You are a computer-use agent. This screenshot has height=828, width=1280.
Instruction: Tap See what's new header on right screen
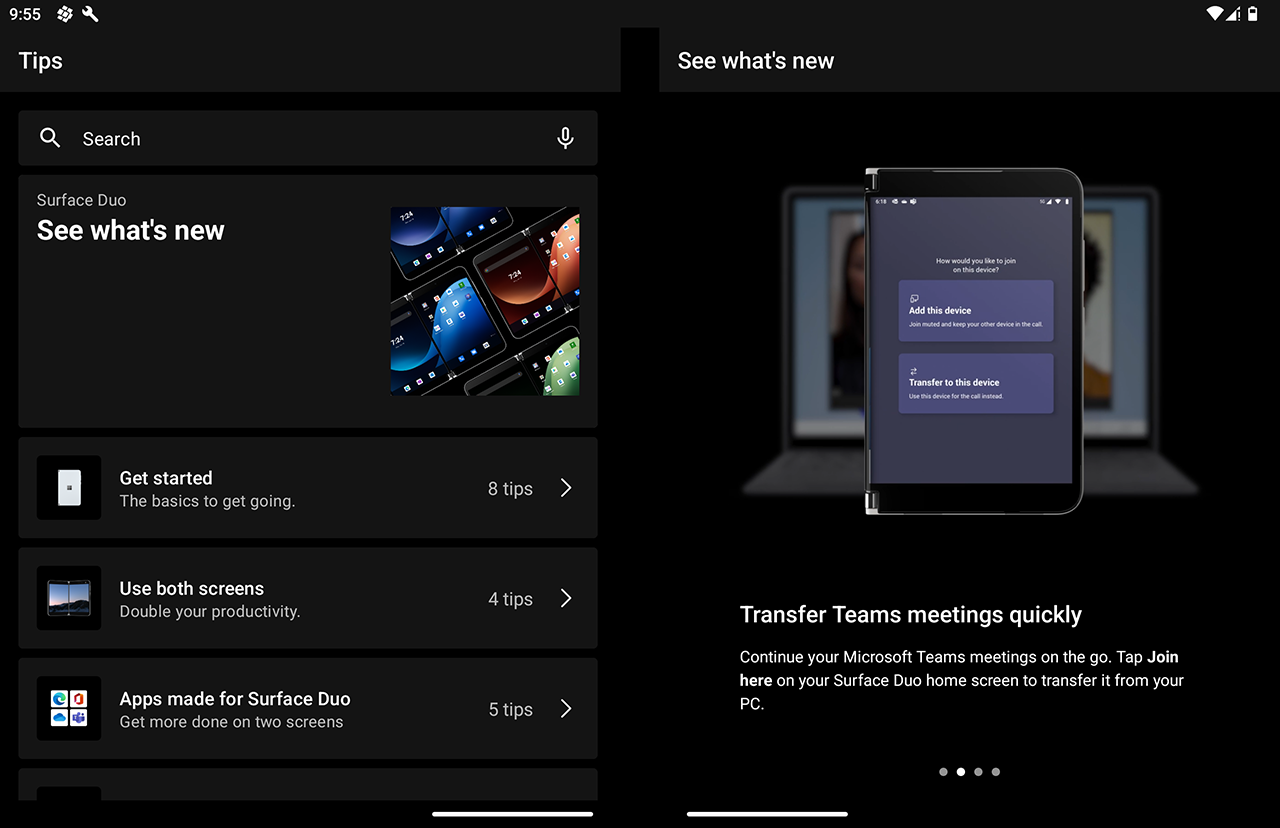pyautogui.click(x=756, y=61)
